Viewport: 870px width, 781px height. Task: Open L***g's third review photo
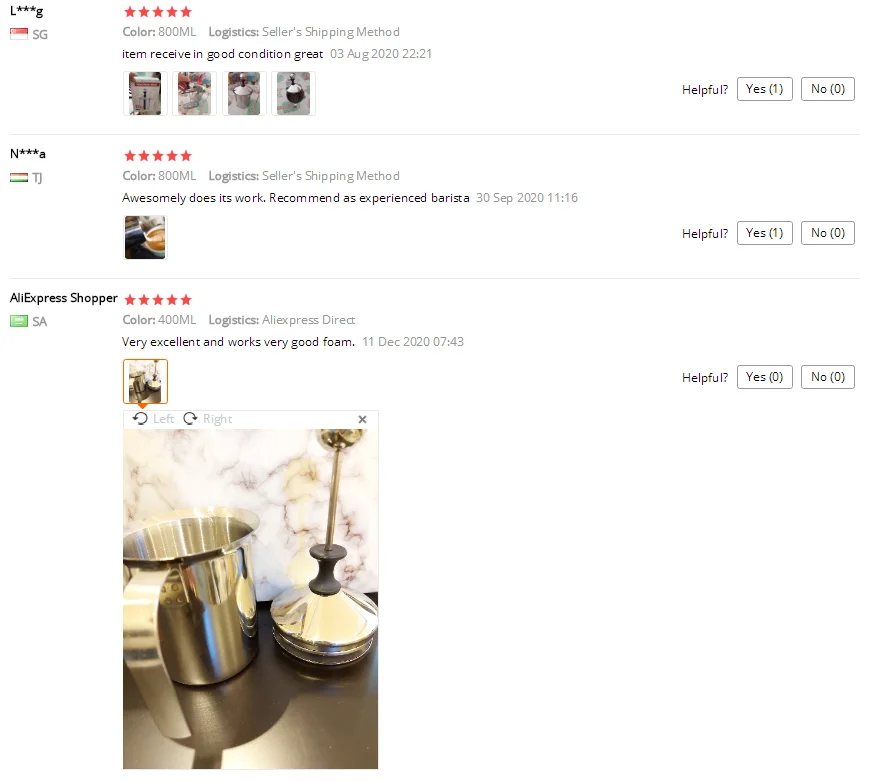pos(244,93)
